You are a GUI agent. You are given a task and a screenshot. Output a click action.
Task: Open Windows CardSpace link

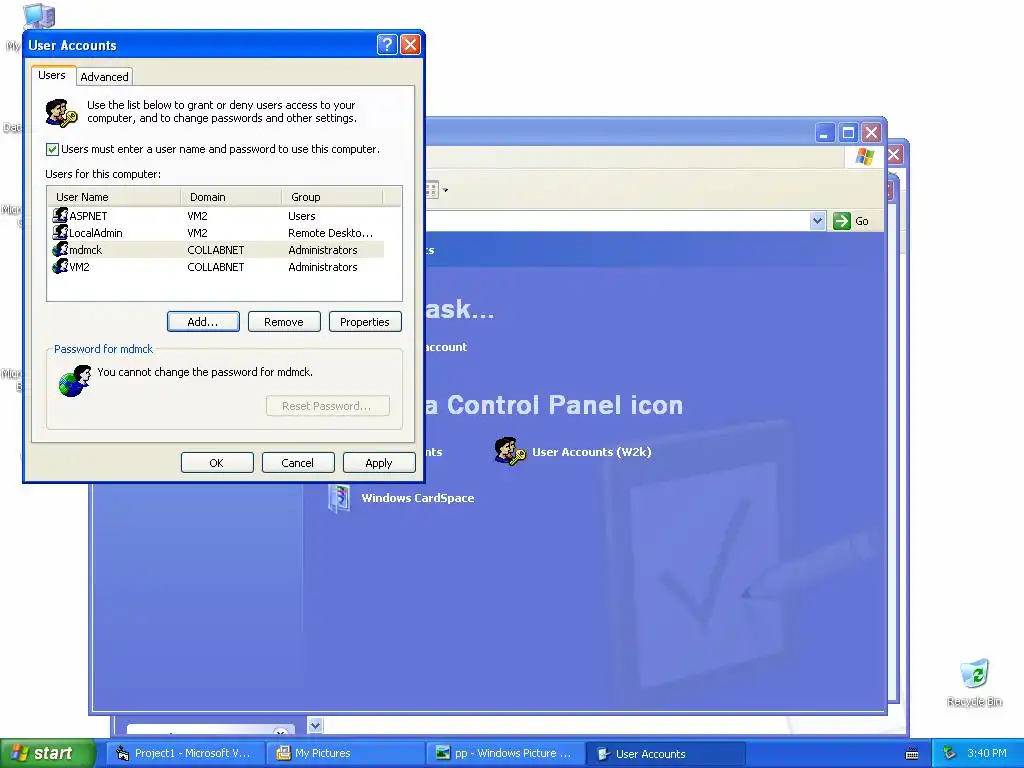point(418,498)
